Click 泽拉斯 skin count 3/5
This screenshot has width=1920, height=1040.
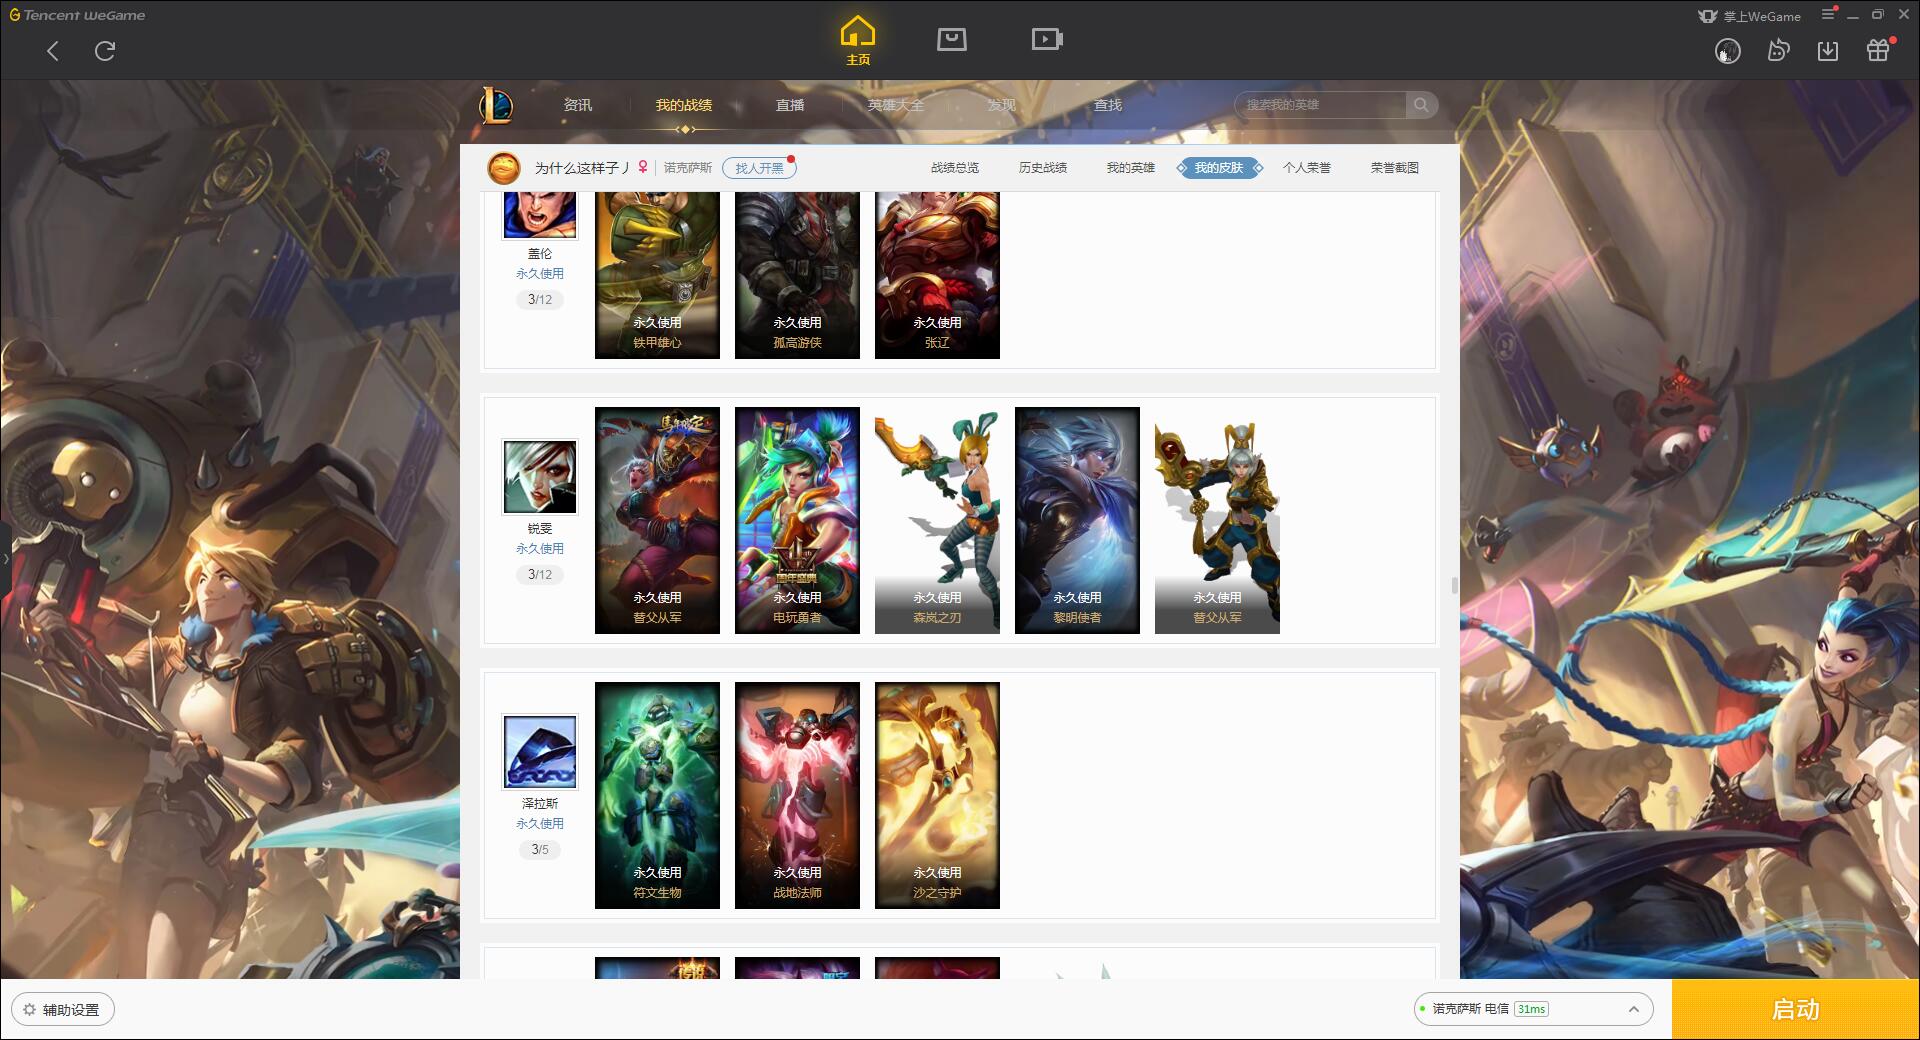pyautogui.click(x=539, y=850)
